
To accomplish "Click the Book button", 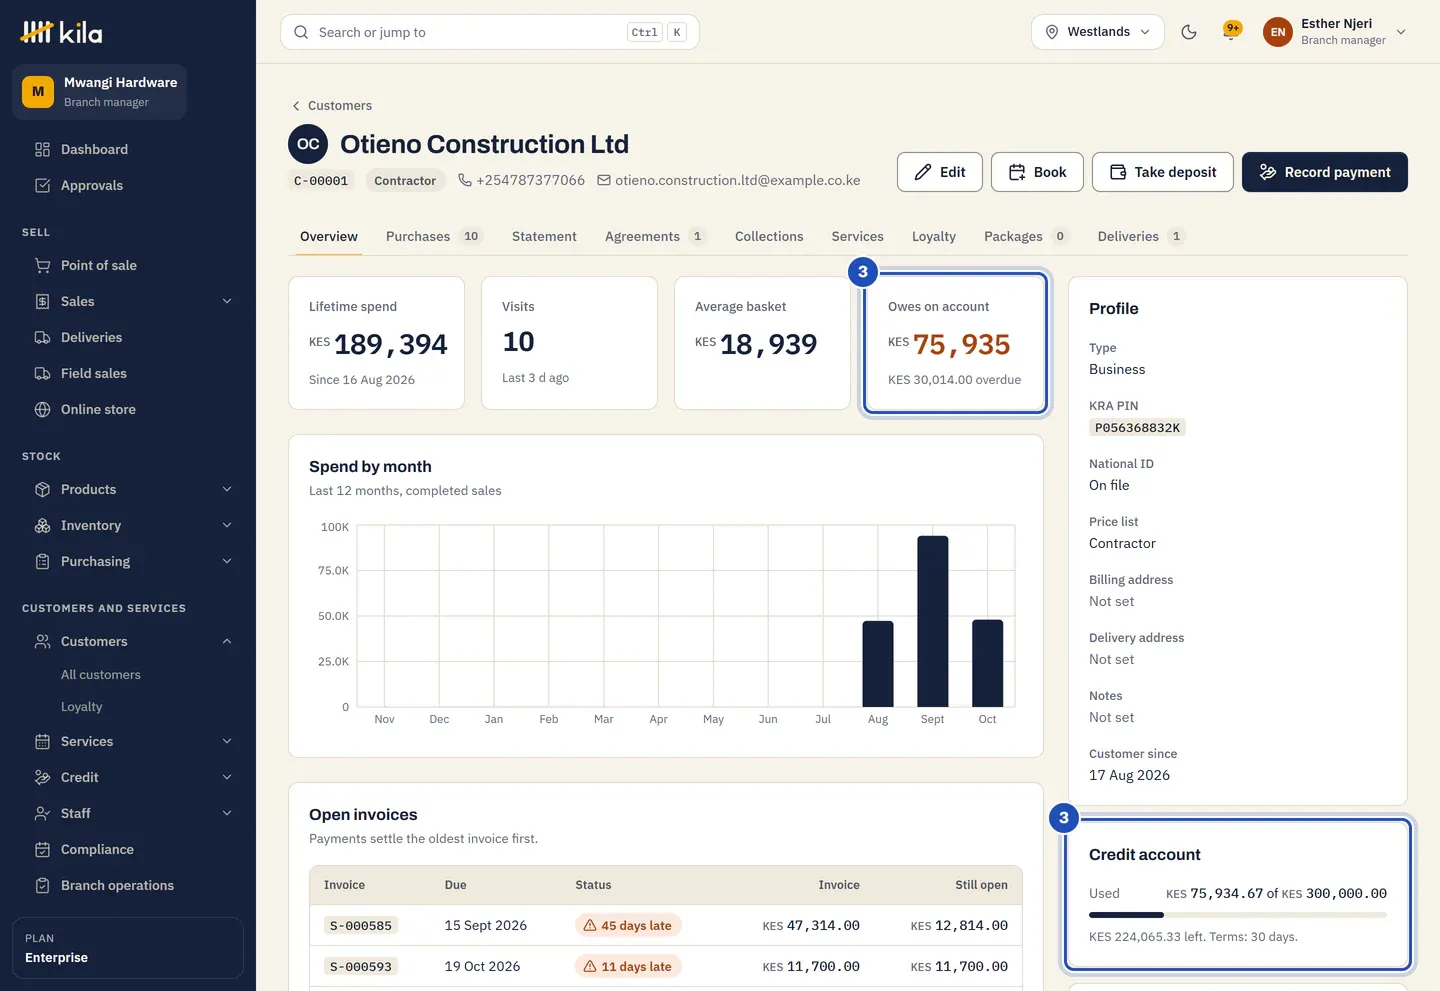I will [x=1037, y=172].
